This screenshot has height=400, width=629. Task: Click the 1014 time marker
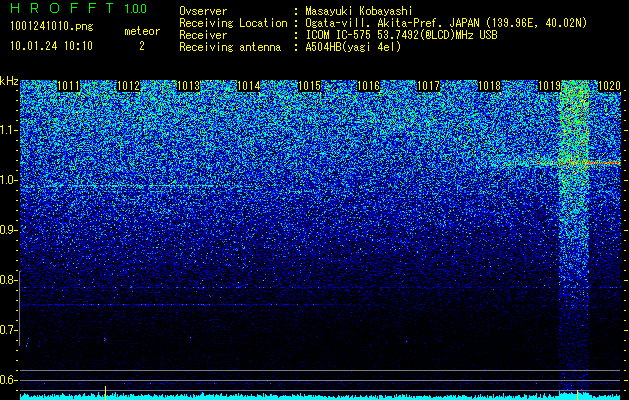click(249, 86)
